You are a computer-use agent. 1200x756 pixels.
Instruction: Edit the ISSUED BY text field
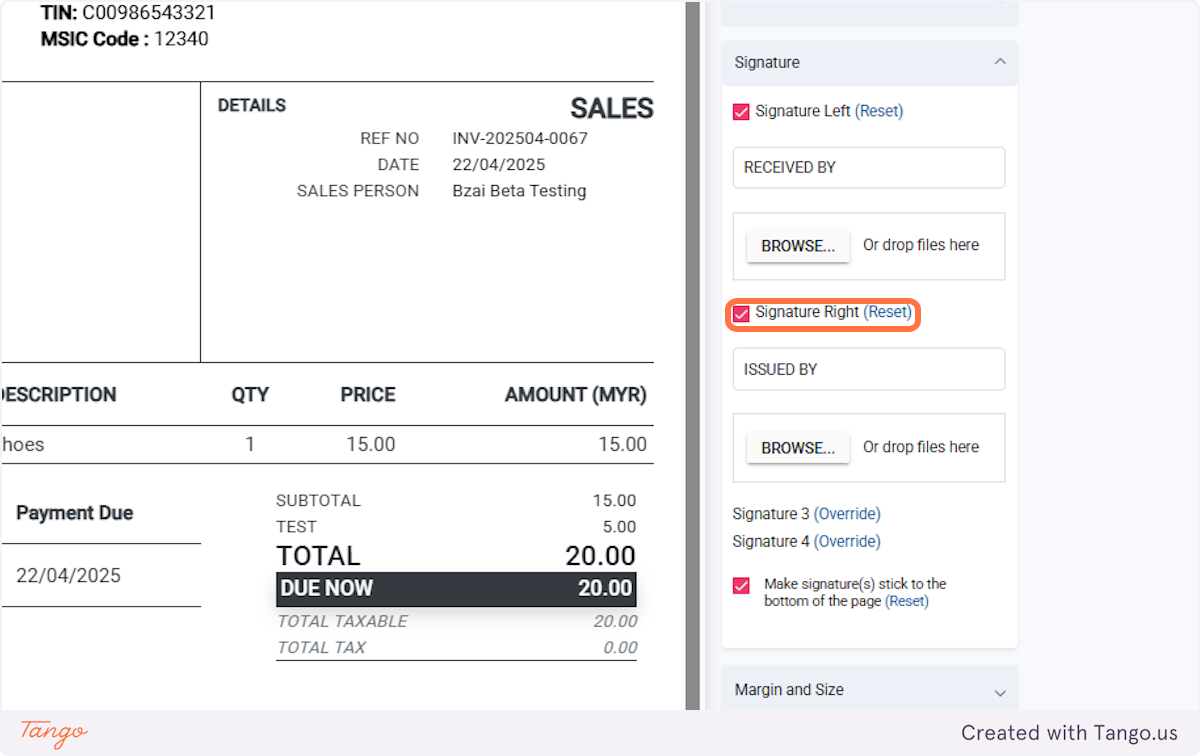click(x=869, y=369)
